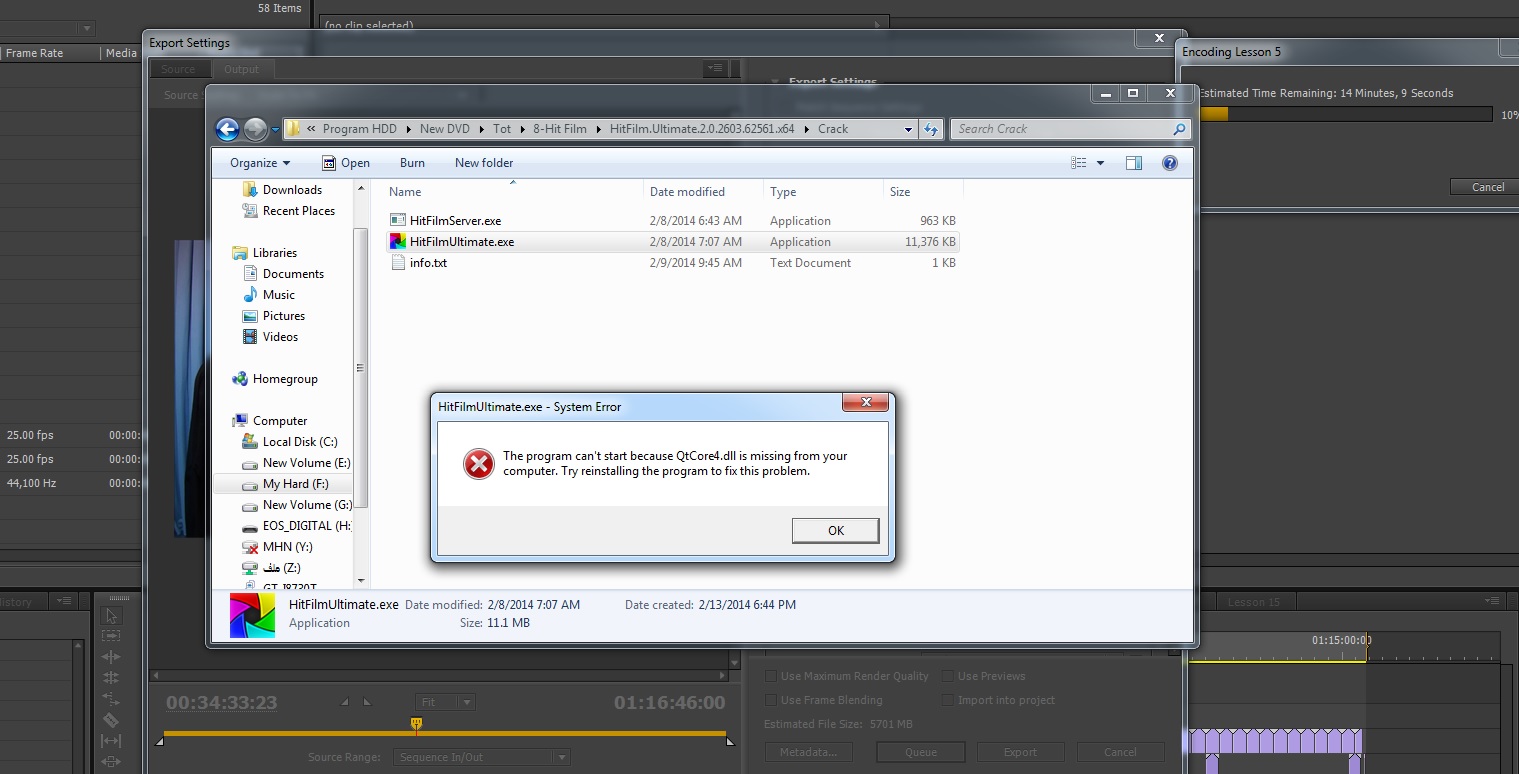Enable the Use Frame Blending checkbox
1519x774 pixels.
770,700
